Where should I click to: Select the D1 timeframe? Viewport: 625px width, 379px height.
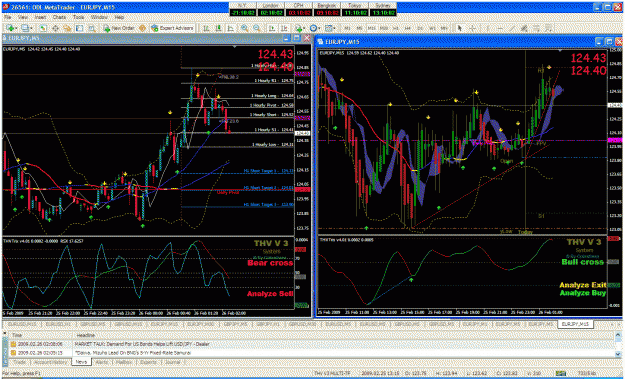pyautogui.click(x=420, y=28)
